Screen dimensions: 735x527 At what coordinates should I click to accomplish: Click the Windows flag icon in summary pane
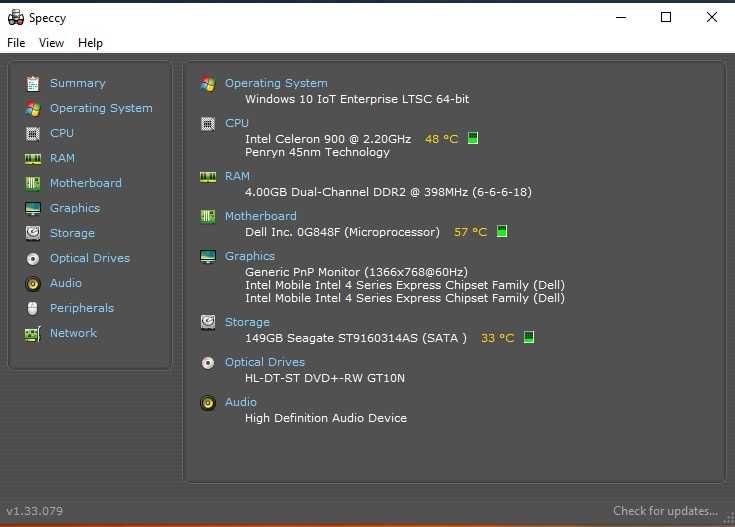[x=208, y=84]
